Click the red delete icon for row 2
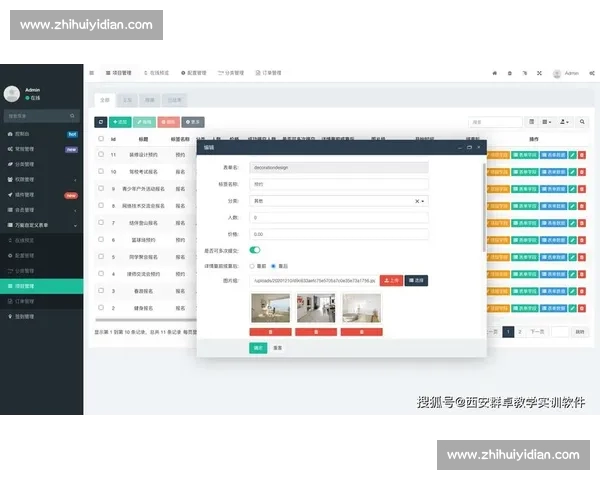 [x=582, y=308]
